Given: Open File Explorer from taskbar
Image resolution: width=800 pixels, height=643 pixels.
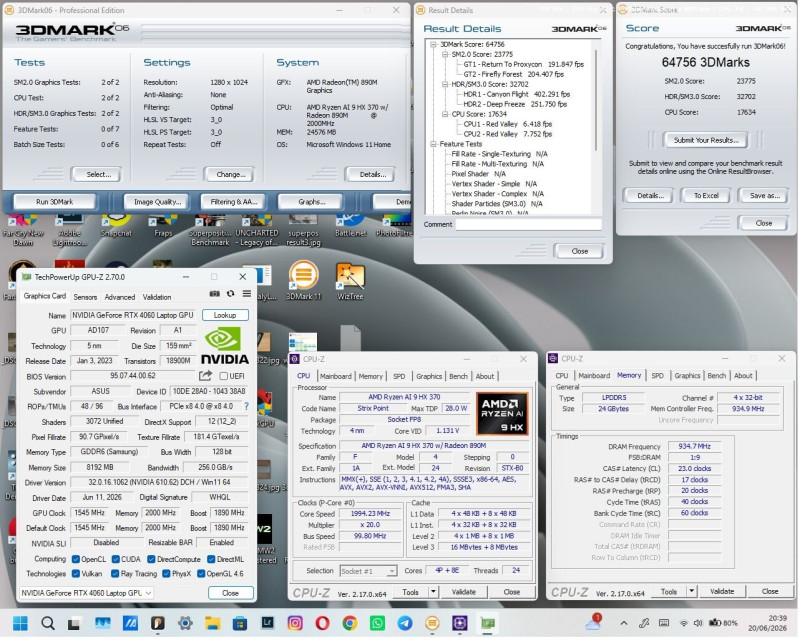Looking at the screenshot, I should coord(213,625).
